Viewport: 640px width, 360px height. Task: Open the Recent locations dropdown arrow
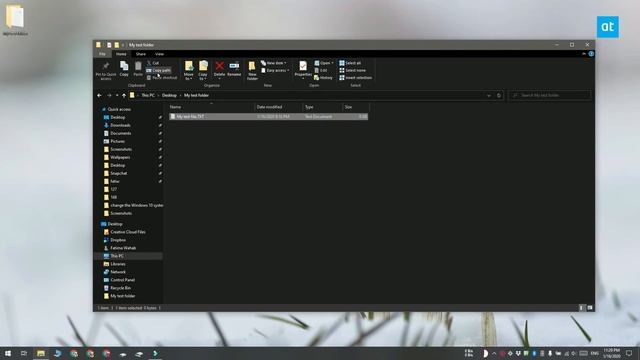pyautogui.click(x=117, y=96)
